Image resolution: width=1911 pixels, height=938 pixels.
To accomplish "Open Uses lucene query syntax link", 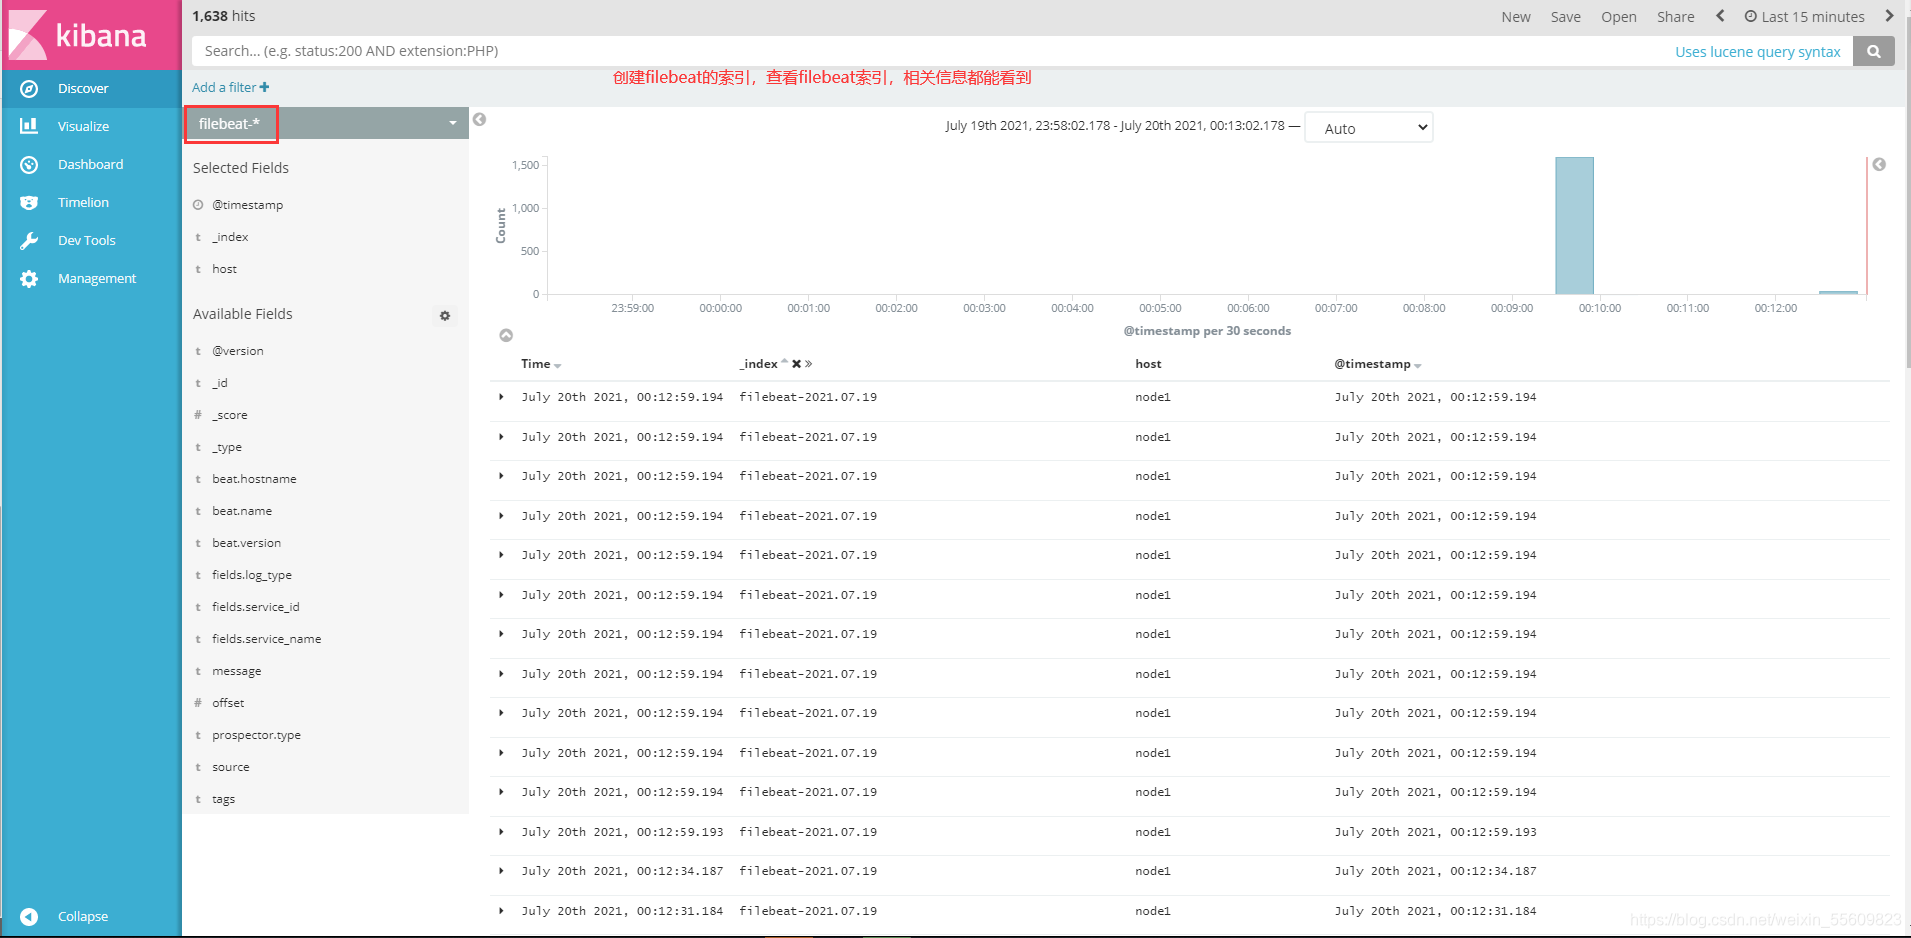I will (x=1757, y=52).
